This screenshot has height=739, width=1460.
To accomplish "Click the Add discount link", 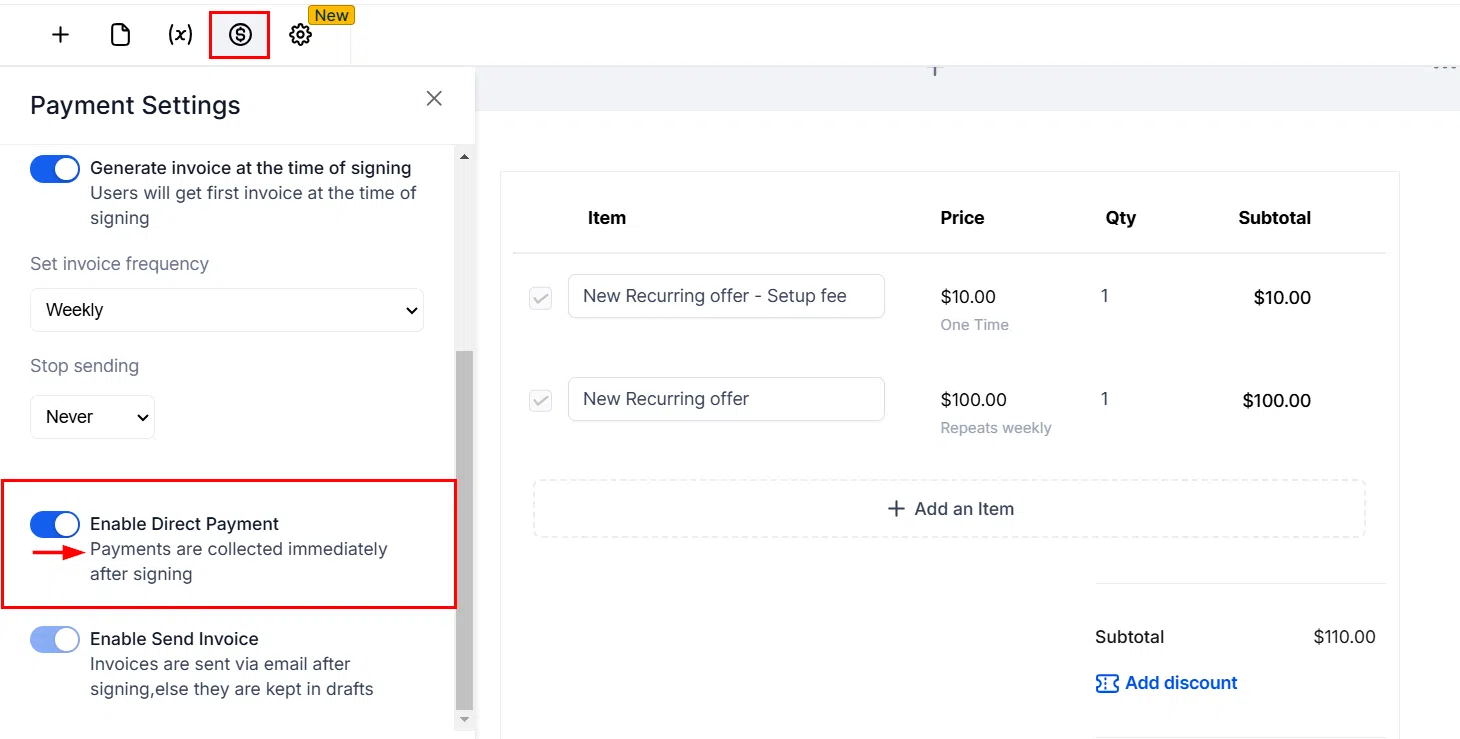I will pyautogui.click(x=1181, y=683).
